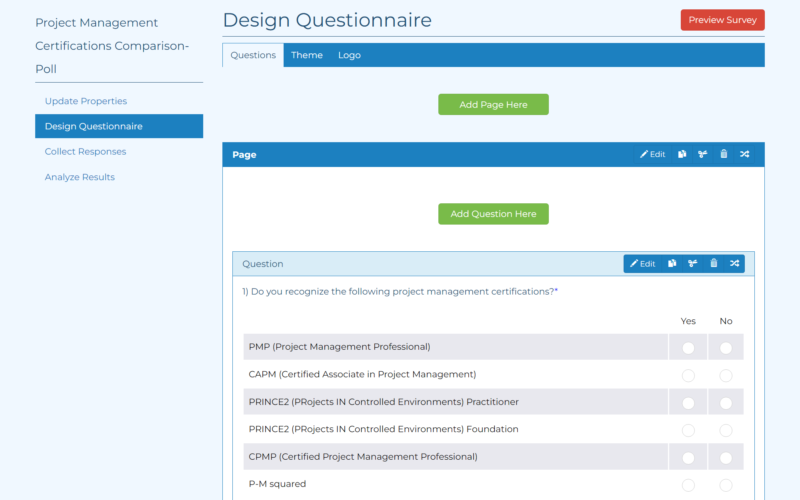Click the Page header's shuffle icon
This screenshot has width=800, height=500.
point(744,154)
